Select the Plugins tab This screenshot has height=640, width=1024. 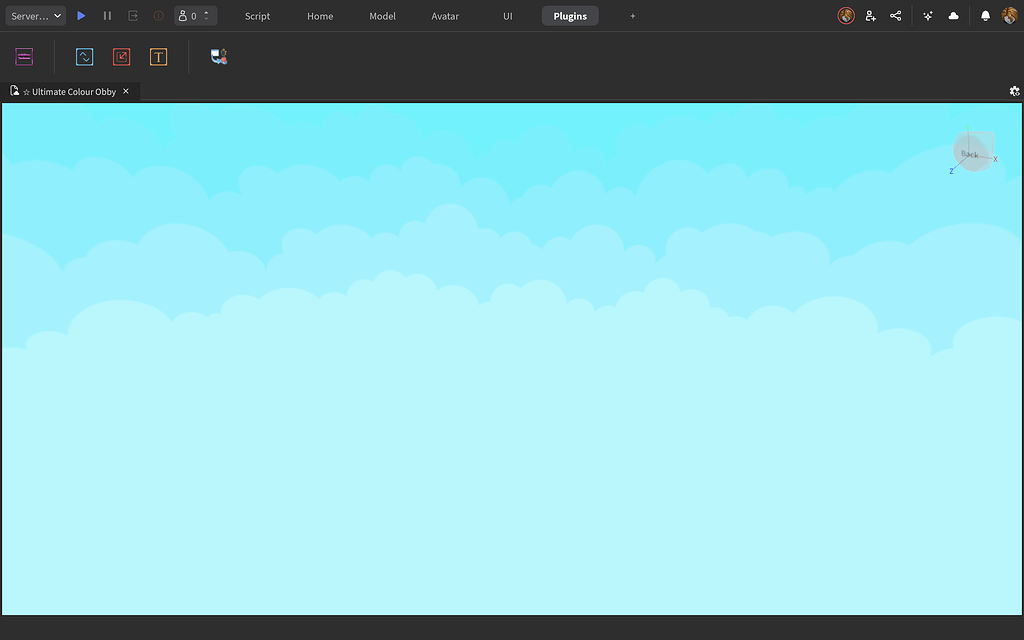[x=570, y=16]
